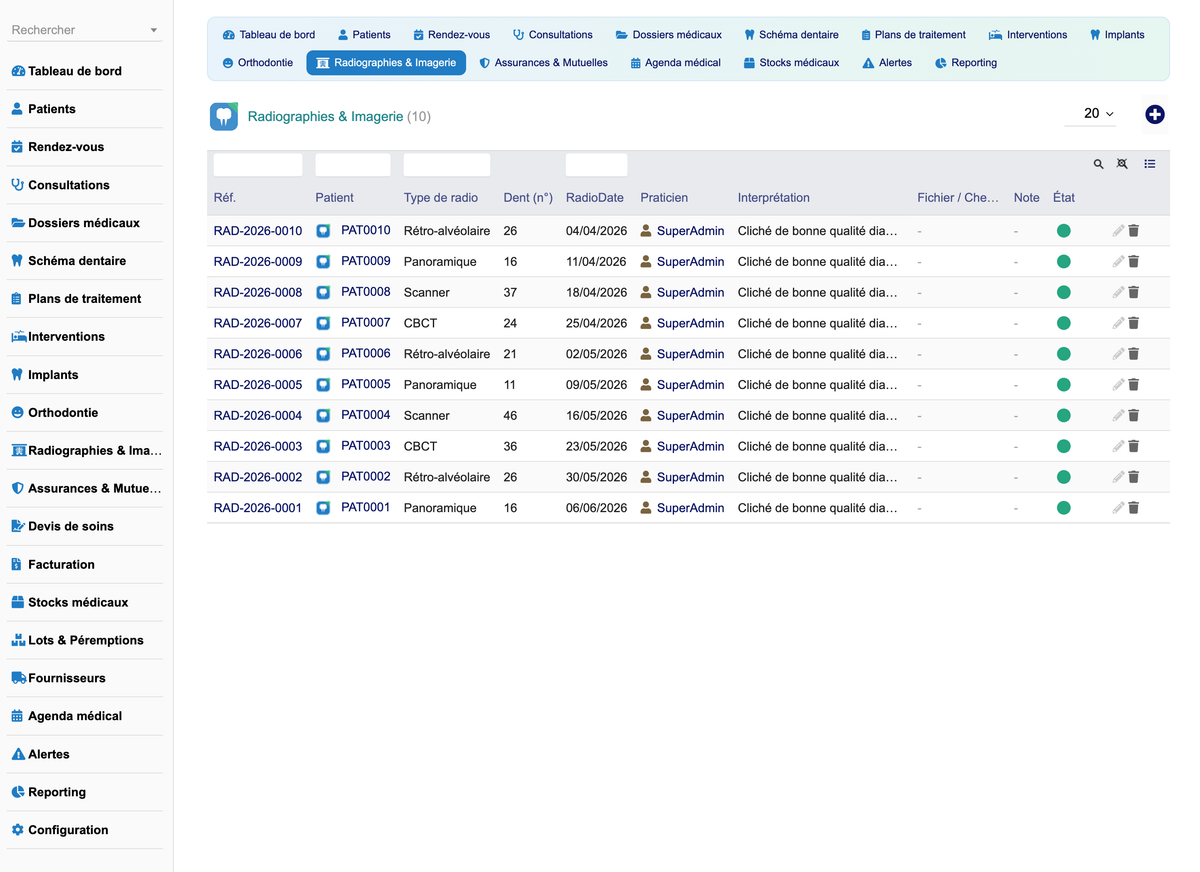Open the Tableau de bord top tab
The image size is (1200, 872).
click(x=269, y=35)
